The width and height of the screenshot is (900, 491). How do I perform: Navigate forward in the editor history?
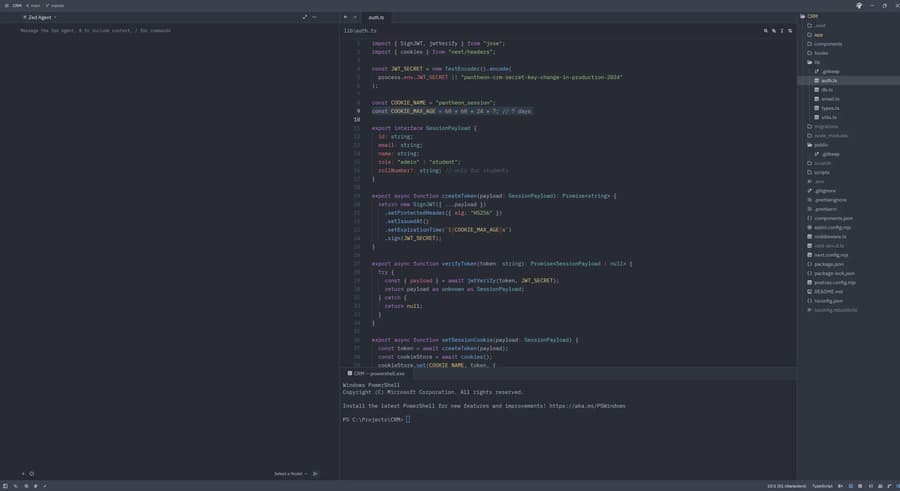point(355,17)
